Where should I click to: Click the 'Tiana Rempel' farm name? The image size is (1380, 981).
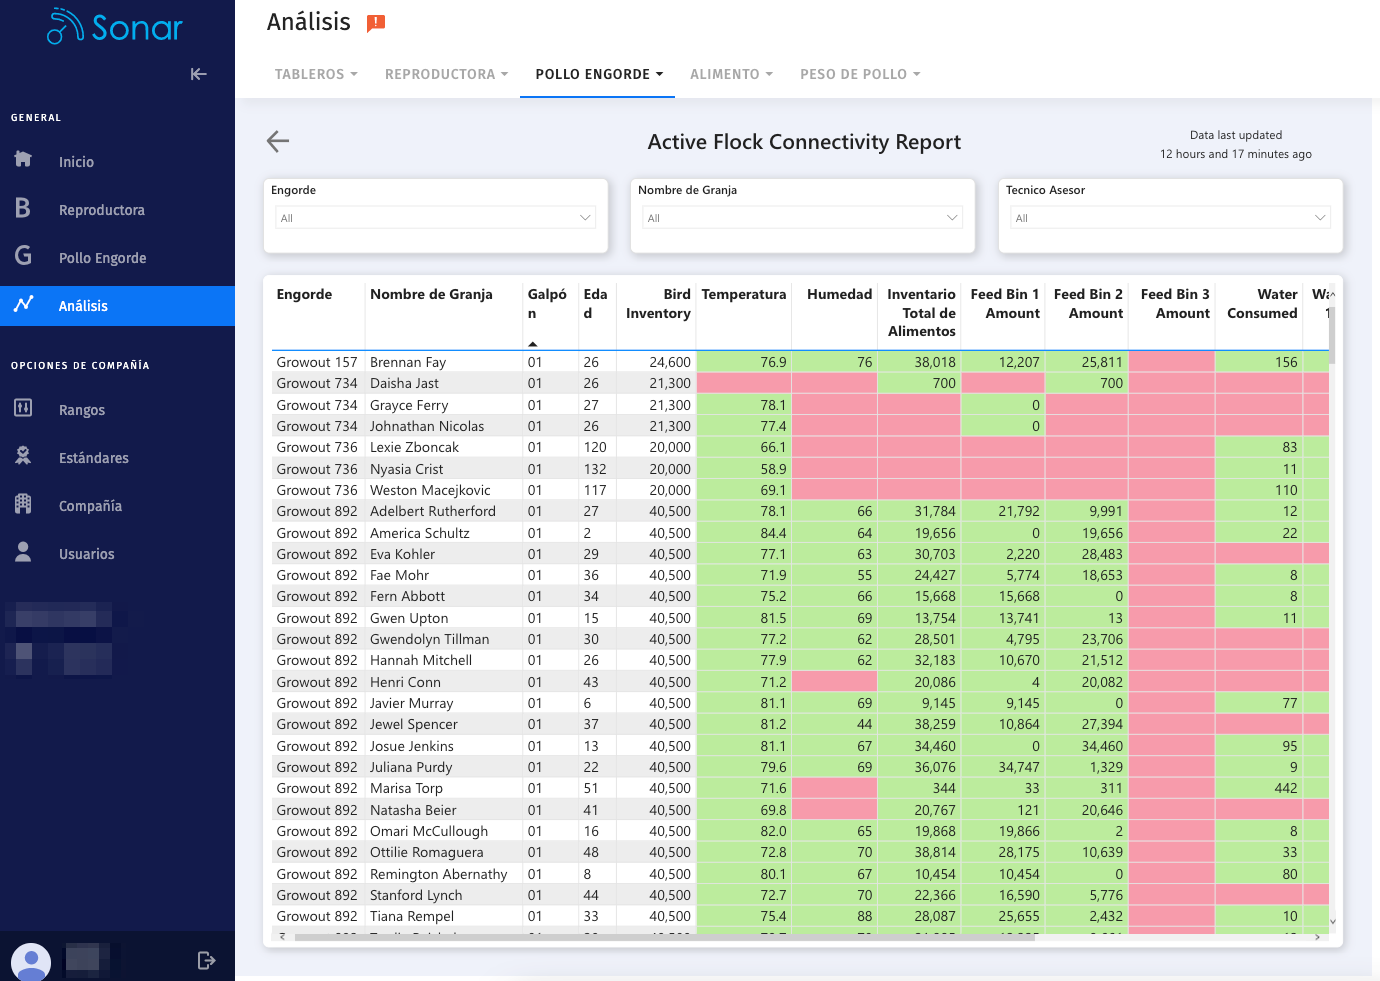(411, 916)
